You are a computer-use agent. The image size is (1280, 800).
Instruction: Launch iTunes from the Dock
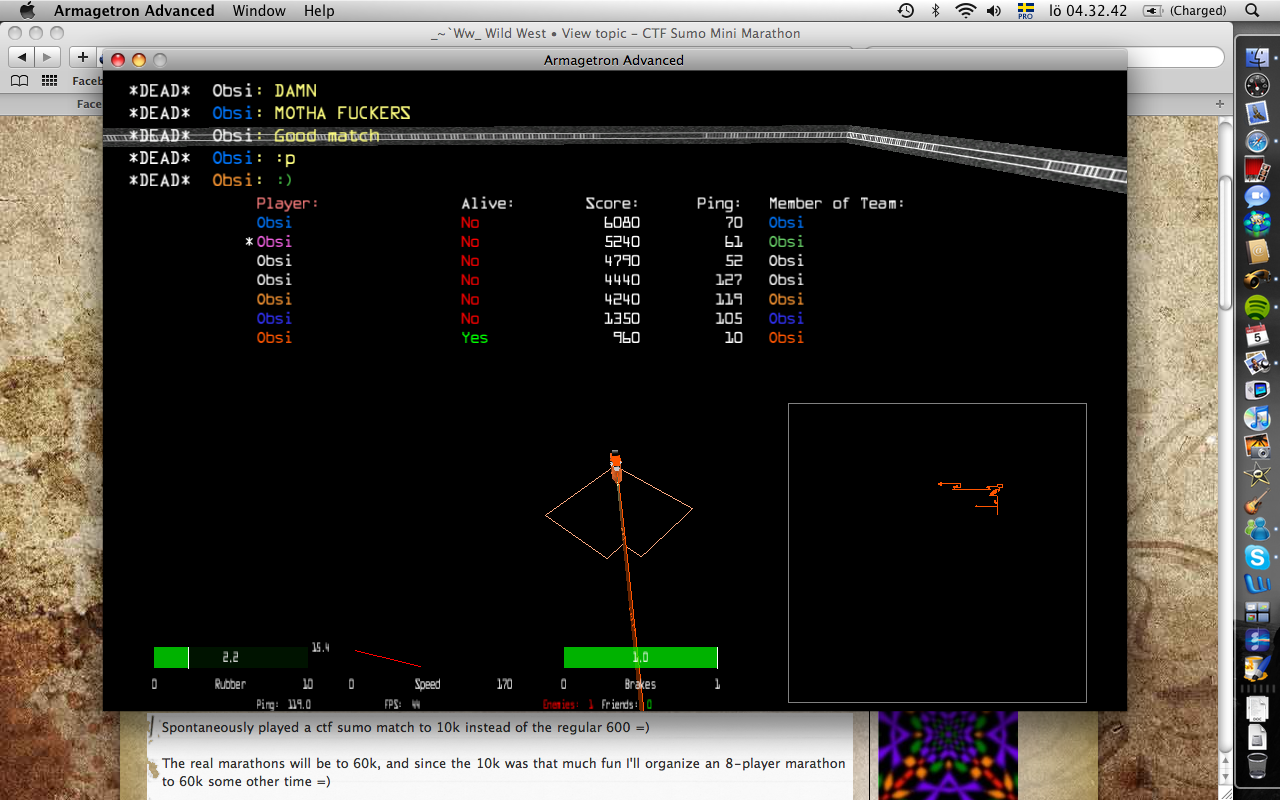click(x=1257, y=417)
